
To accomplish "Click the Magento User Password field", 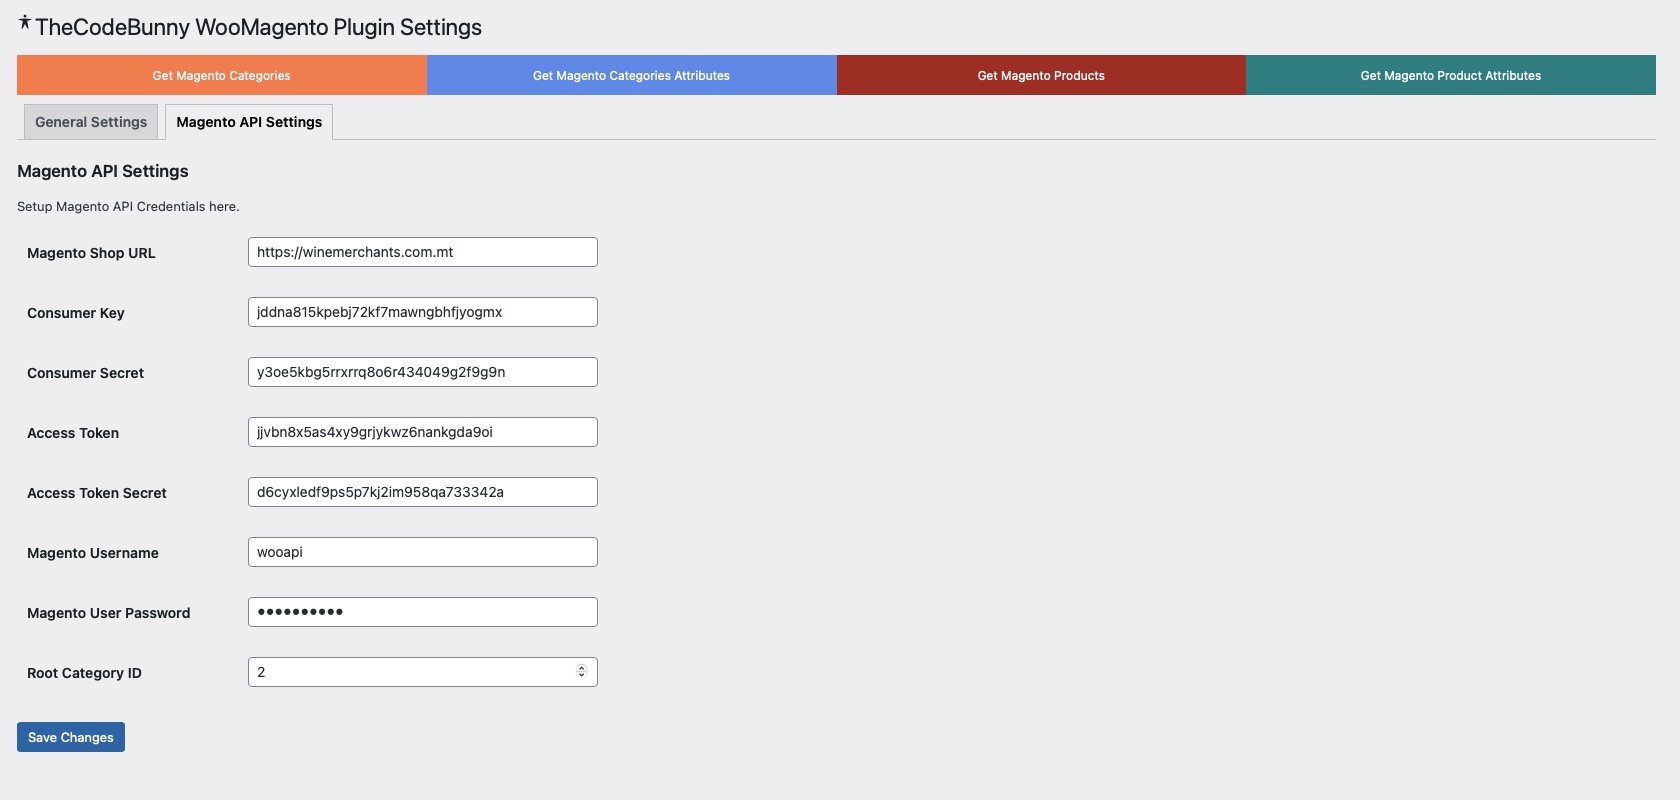I will point(423,612).
